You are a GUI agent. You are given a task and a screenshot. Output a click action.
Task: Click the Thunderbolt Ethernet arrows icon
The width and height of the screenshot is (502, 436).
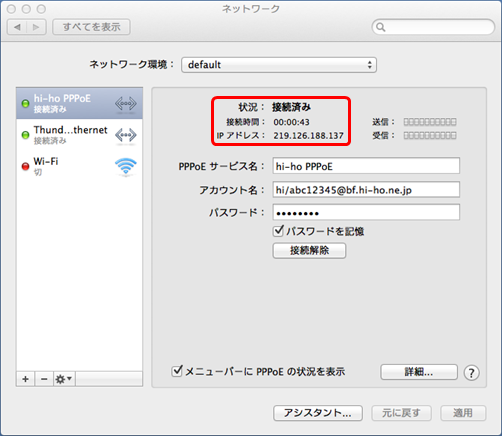point(126,135)
